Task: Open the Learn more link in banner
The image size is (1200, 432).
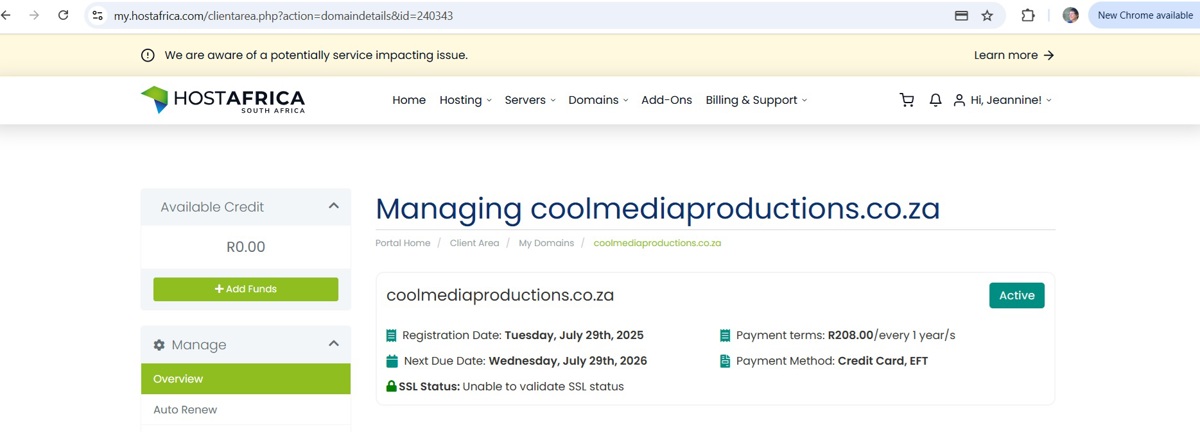Action: pyautogui.click(x=1014, y=56)
